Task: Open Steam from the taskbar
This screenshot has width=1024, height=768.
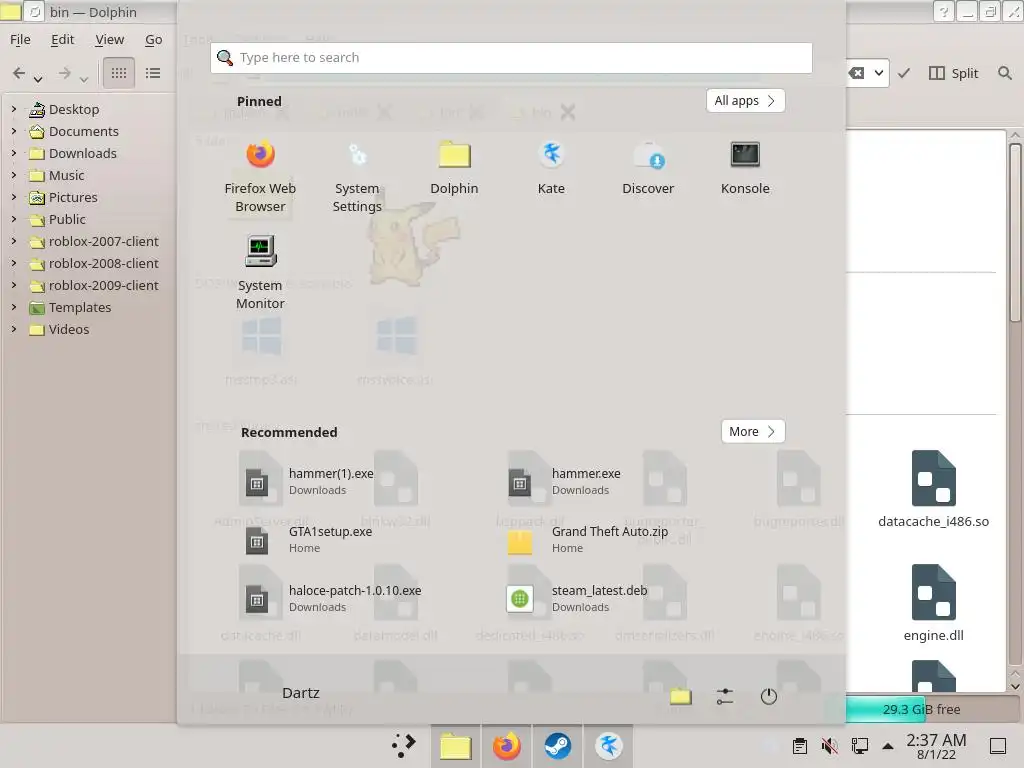Action: (x=558, y=746)
